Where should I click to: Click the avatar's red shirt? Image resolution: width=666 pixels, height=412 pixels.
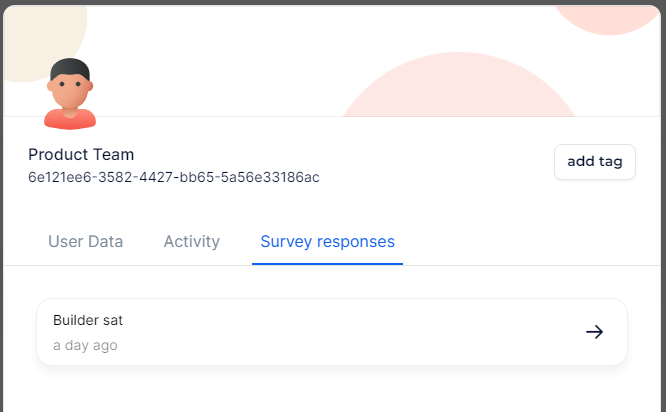70,120
